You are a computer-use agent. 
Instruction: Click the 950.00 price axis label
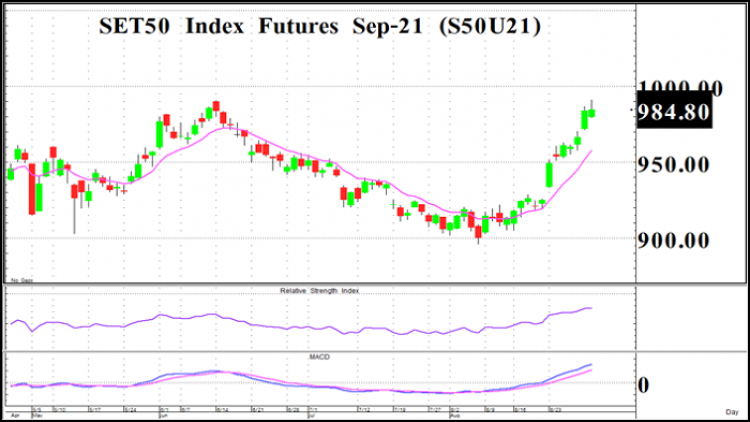pos(673,165)
